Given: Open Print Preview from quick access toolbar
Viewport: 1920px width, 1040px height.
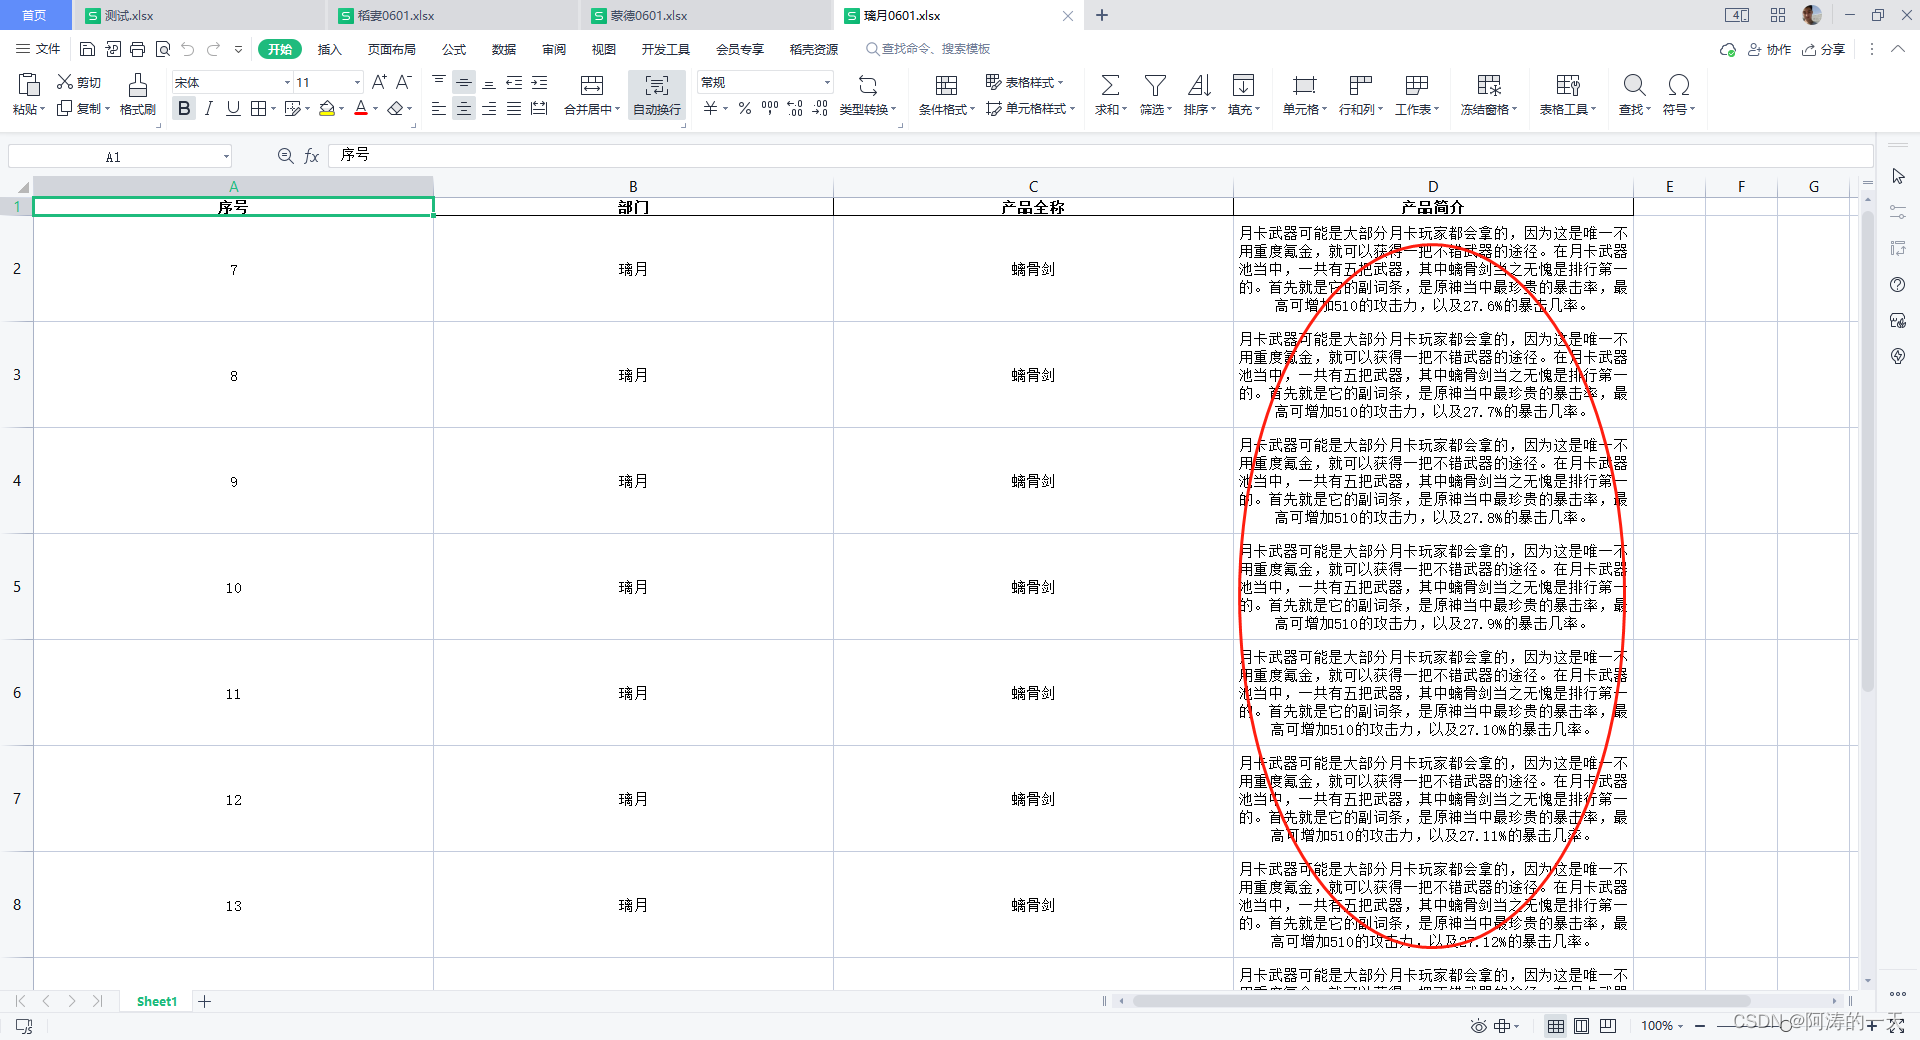Looking at the screenshot, I should pos(163,49).
